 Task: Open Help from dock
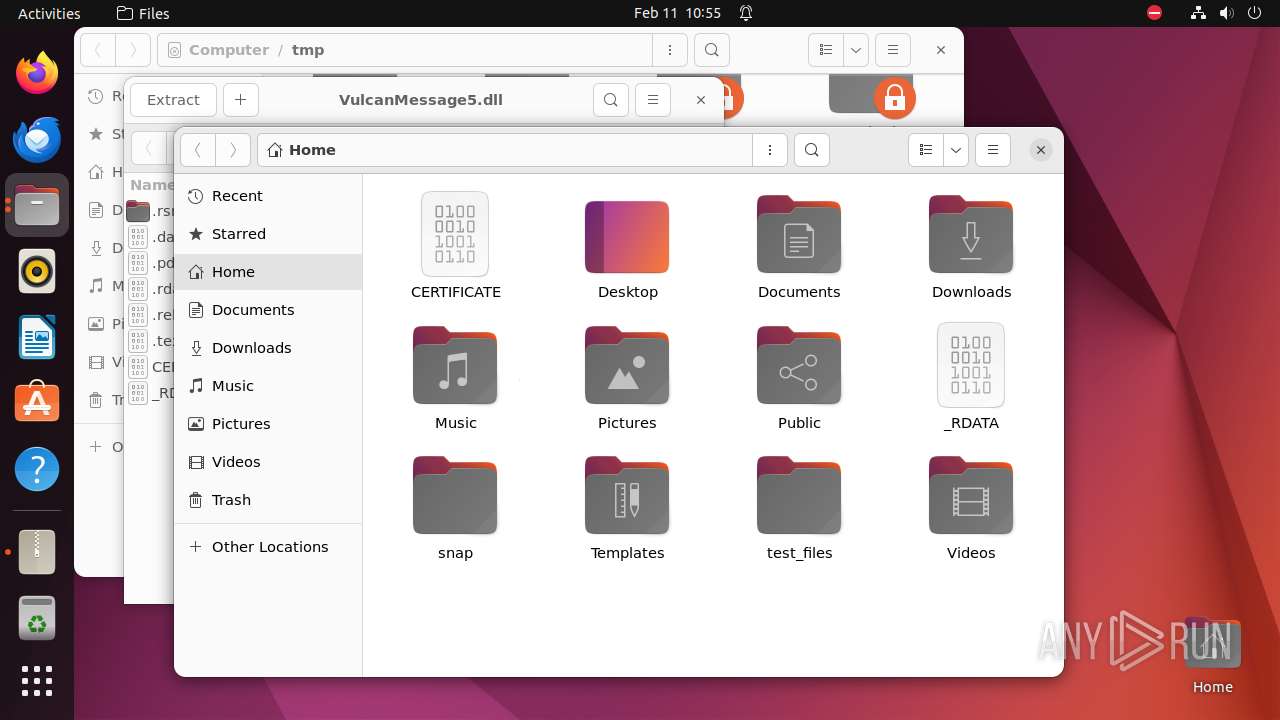click(x=37, y=469)
